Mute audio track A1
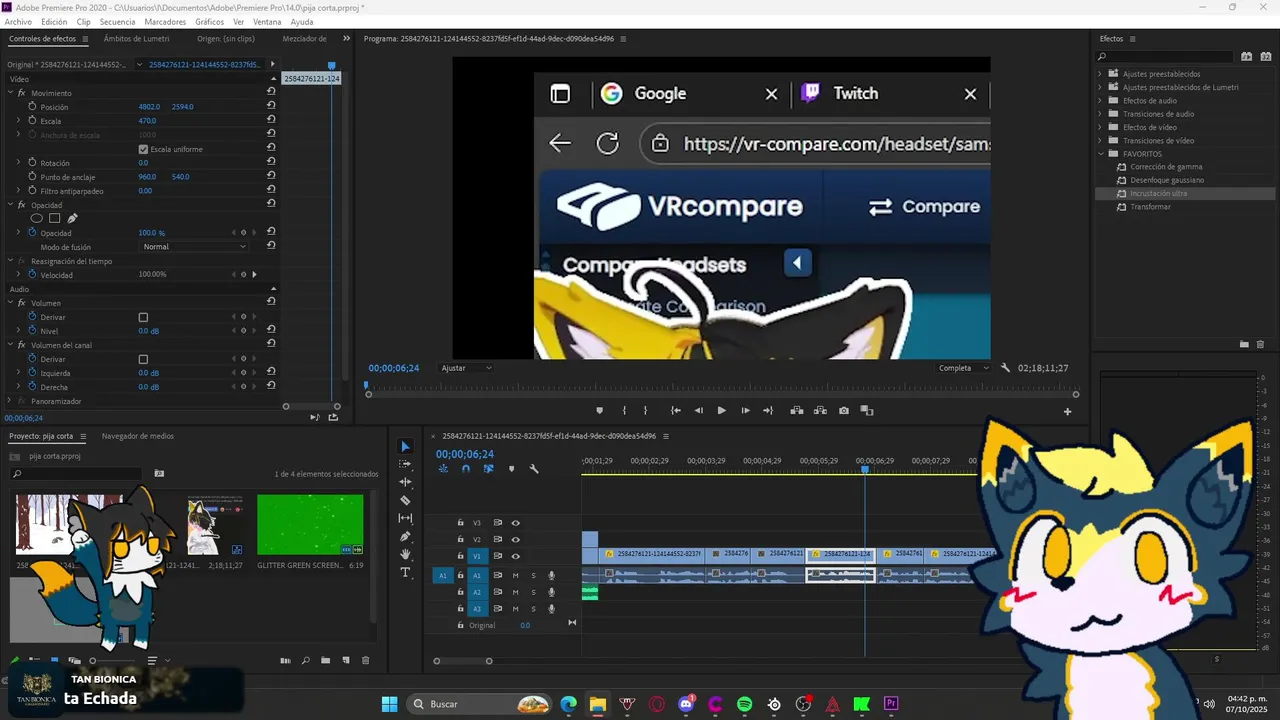 pyautogui.click(x=516, y=575)
